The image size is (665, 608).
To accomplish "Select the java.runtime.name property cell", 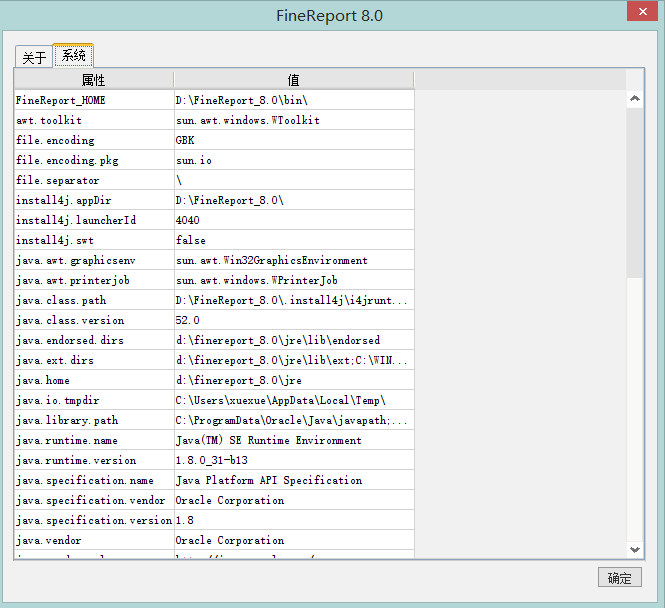I will pos(94,440).
